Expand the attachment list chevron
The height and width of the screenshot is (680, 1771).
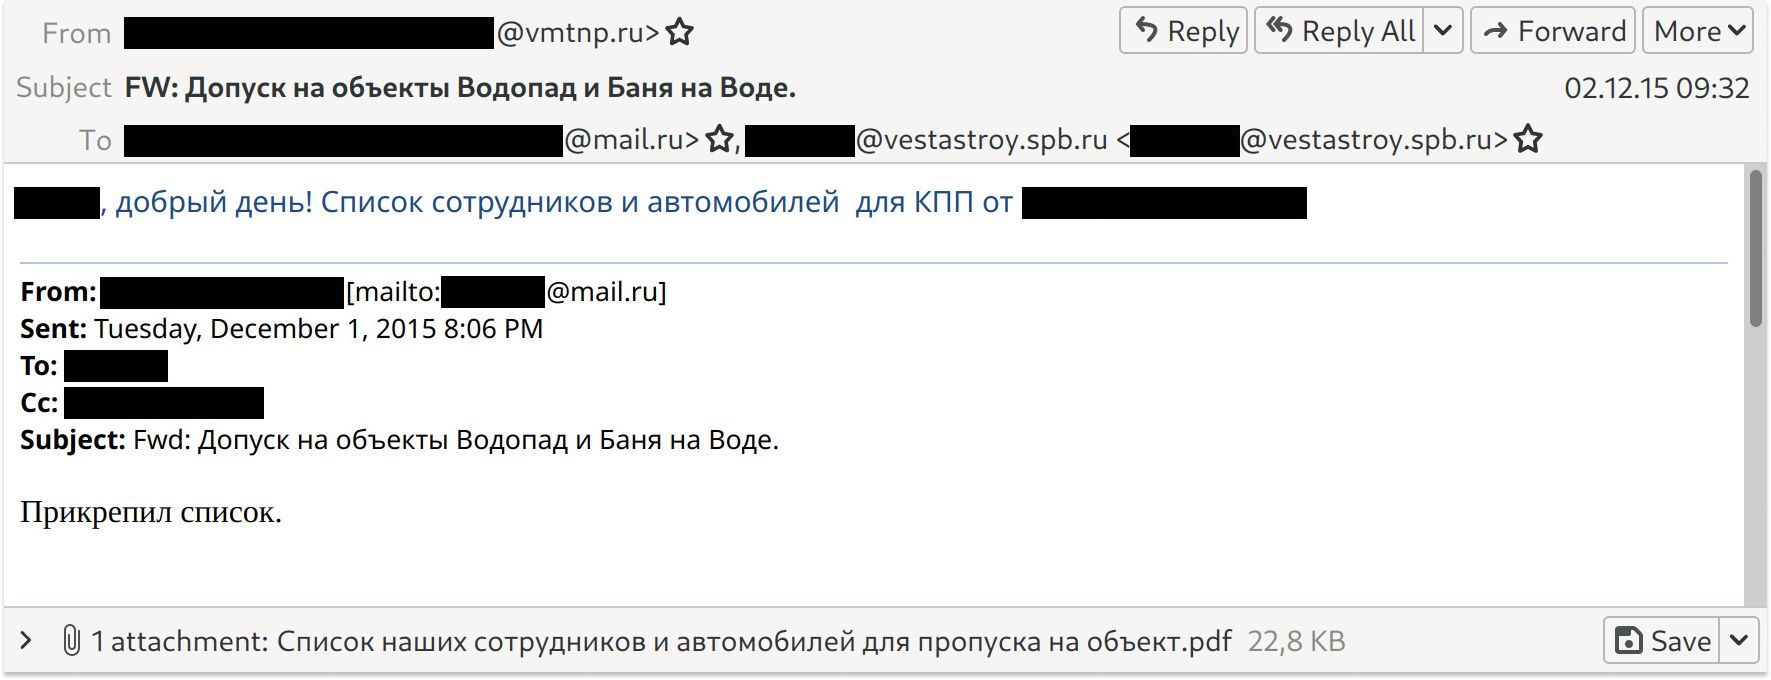click(27, 641)
